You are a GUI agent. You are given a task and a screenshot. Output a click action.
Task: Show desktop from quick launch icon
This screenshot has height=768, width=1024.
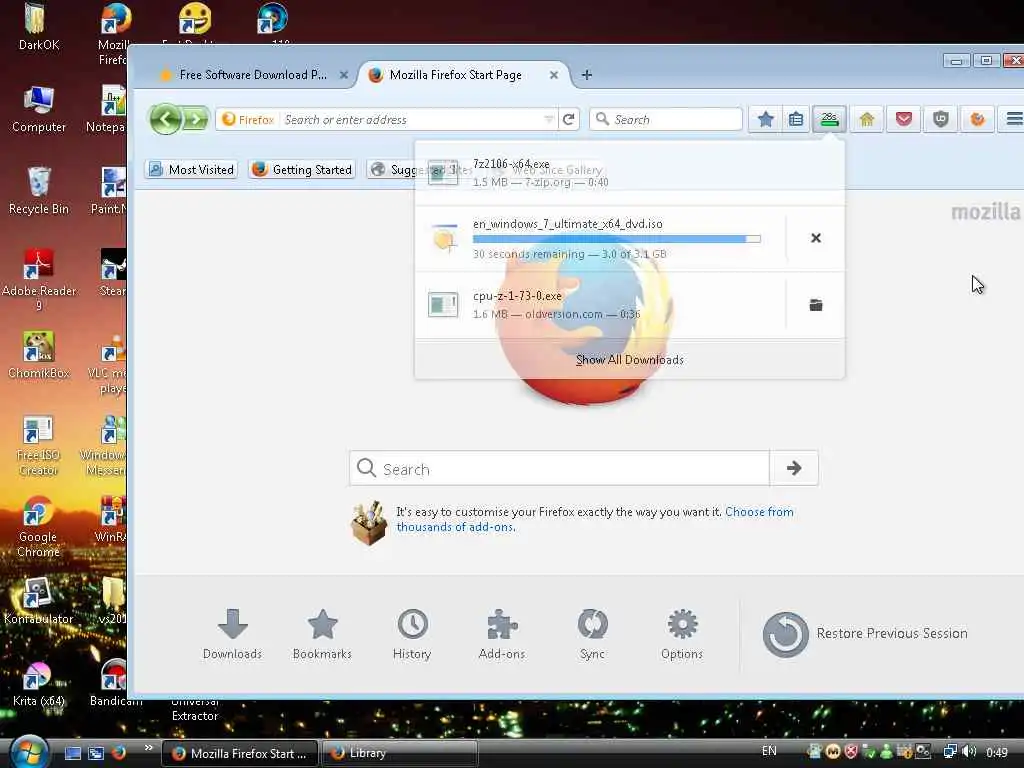click(72, 753)
